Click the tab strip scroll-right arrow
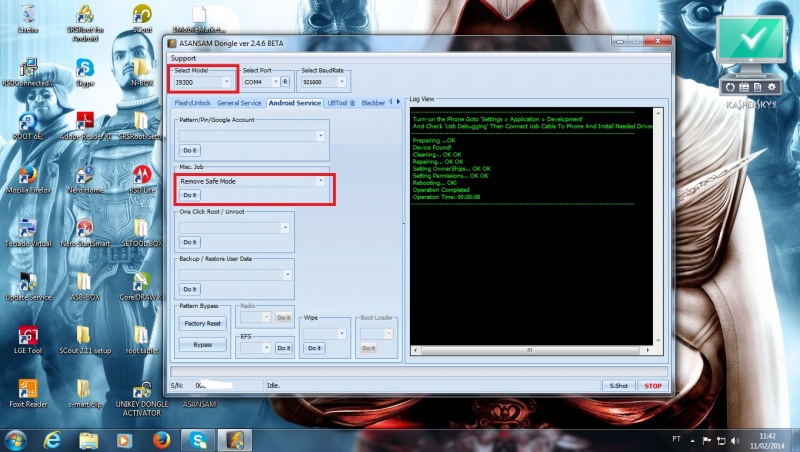This screenshot has width=800, height=452. pos(398,102)
